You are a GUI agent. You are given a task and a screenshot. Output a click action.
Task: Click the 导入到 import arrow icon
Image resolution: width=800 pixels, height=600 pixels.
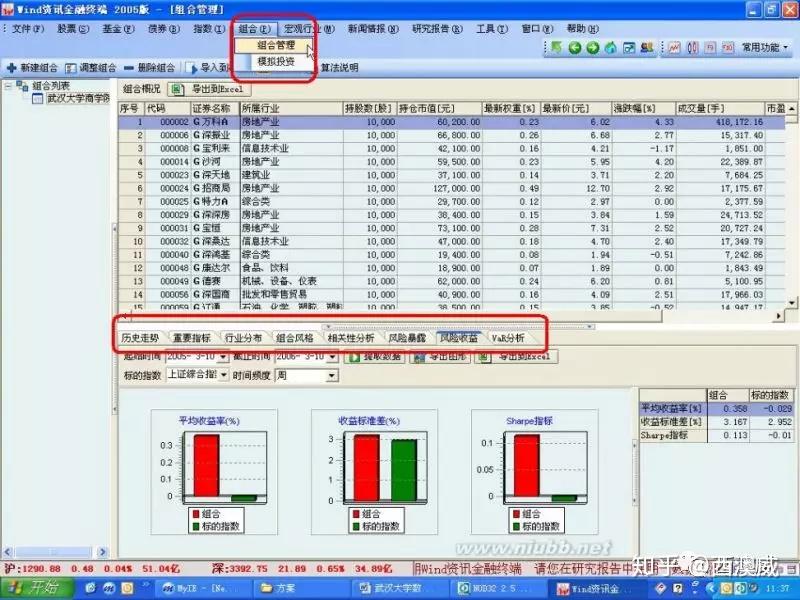[193, 68]
